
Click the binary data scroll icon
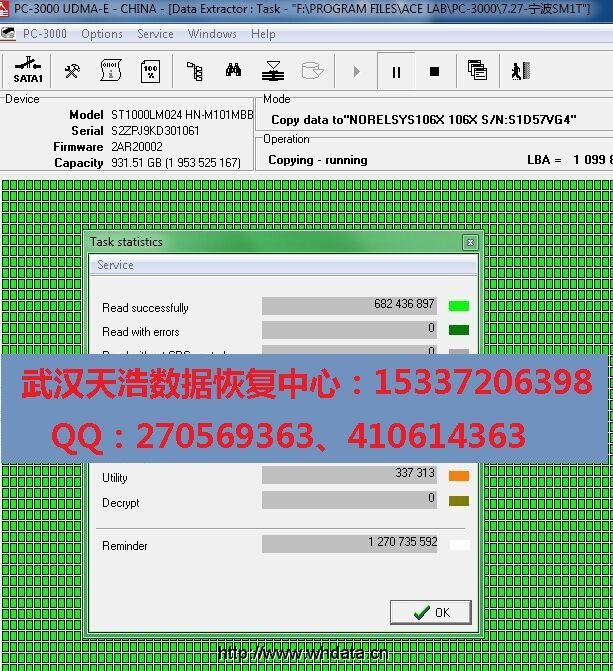click(x=110, y=71)
